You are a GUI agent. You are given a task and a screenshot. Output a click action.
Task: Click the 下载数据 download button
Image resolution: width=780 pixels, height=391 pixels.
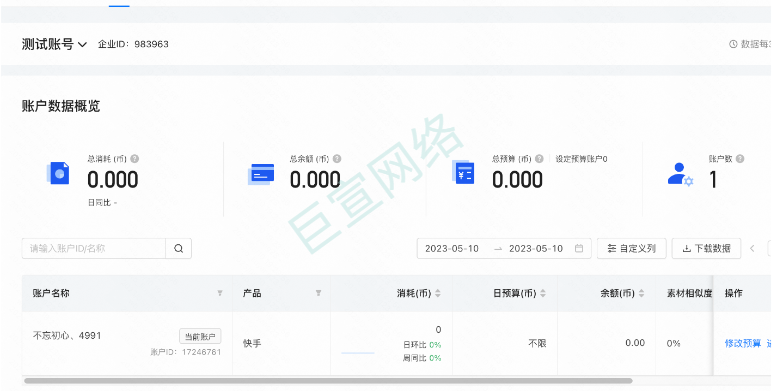pos(706,248)
